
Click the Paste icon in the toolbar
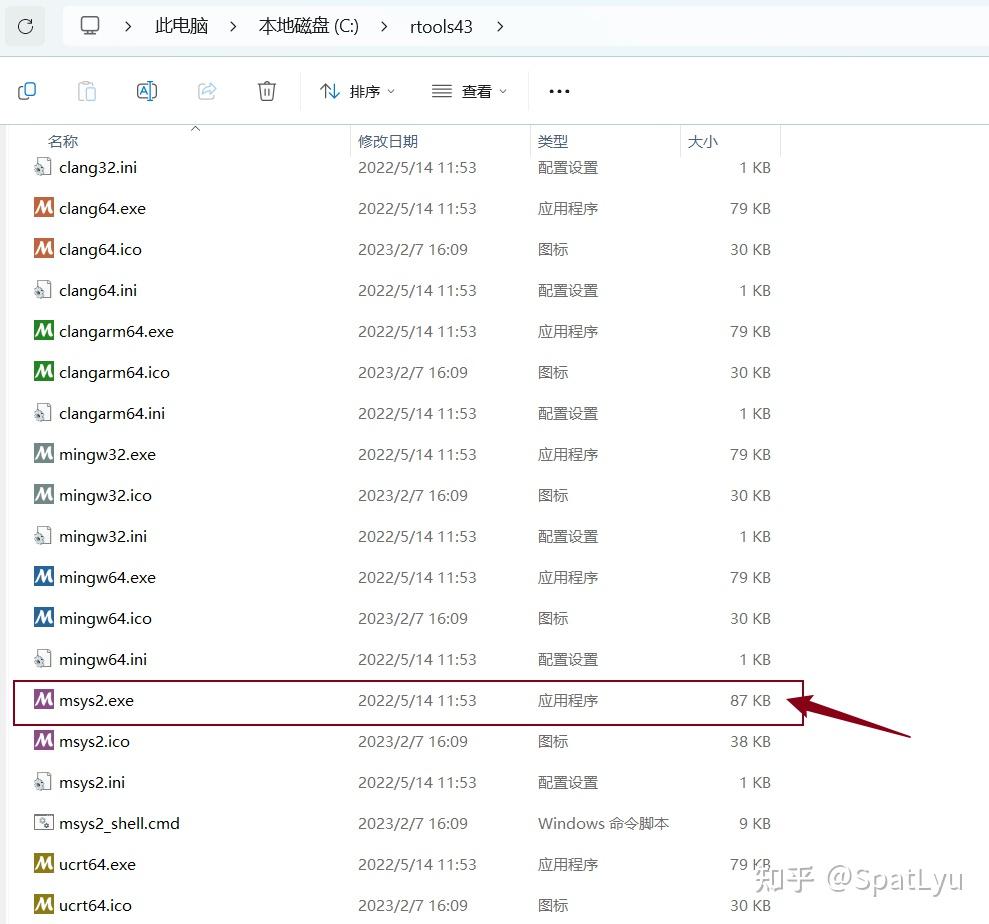tap(87, 91)
